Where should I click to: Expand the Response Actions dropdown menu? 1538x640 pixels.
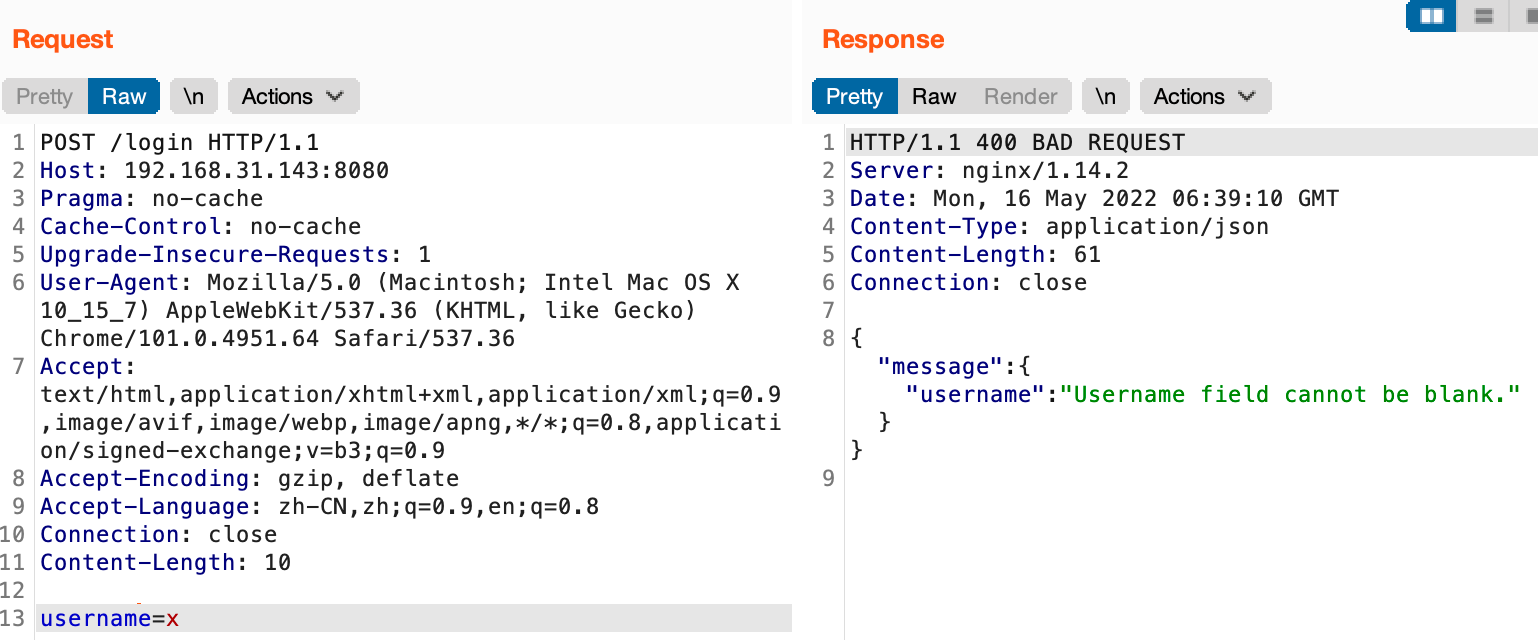click(x=1205, y=96)
